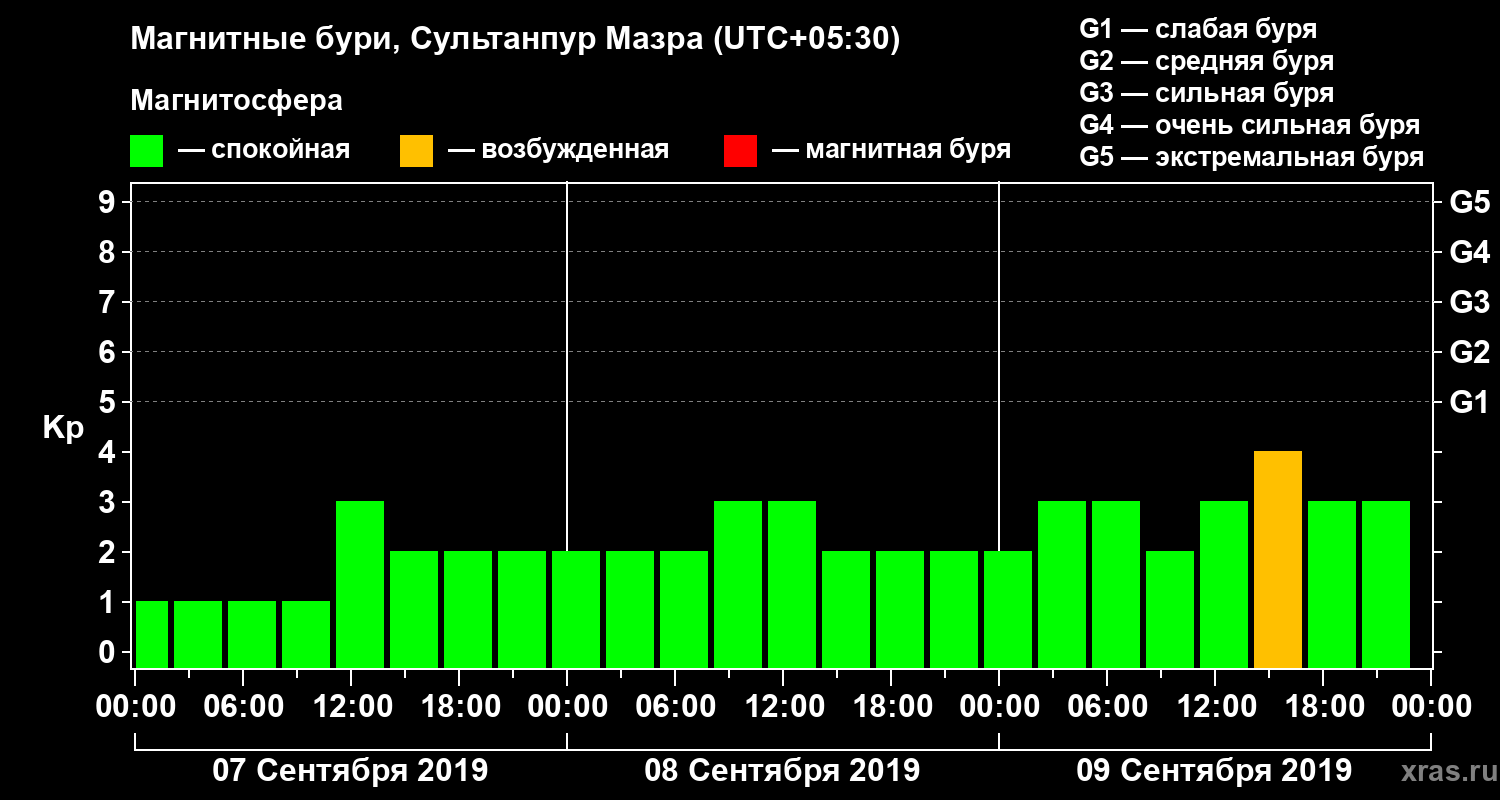Click the '— возбужденная' legend label
This screenshot has width=1500, height=800.
(x=558, y=150)
